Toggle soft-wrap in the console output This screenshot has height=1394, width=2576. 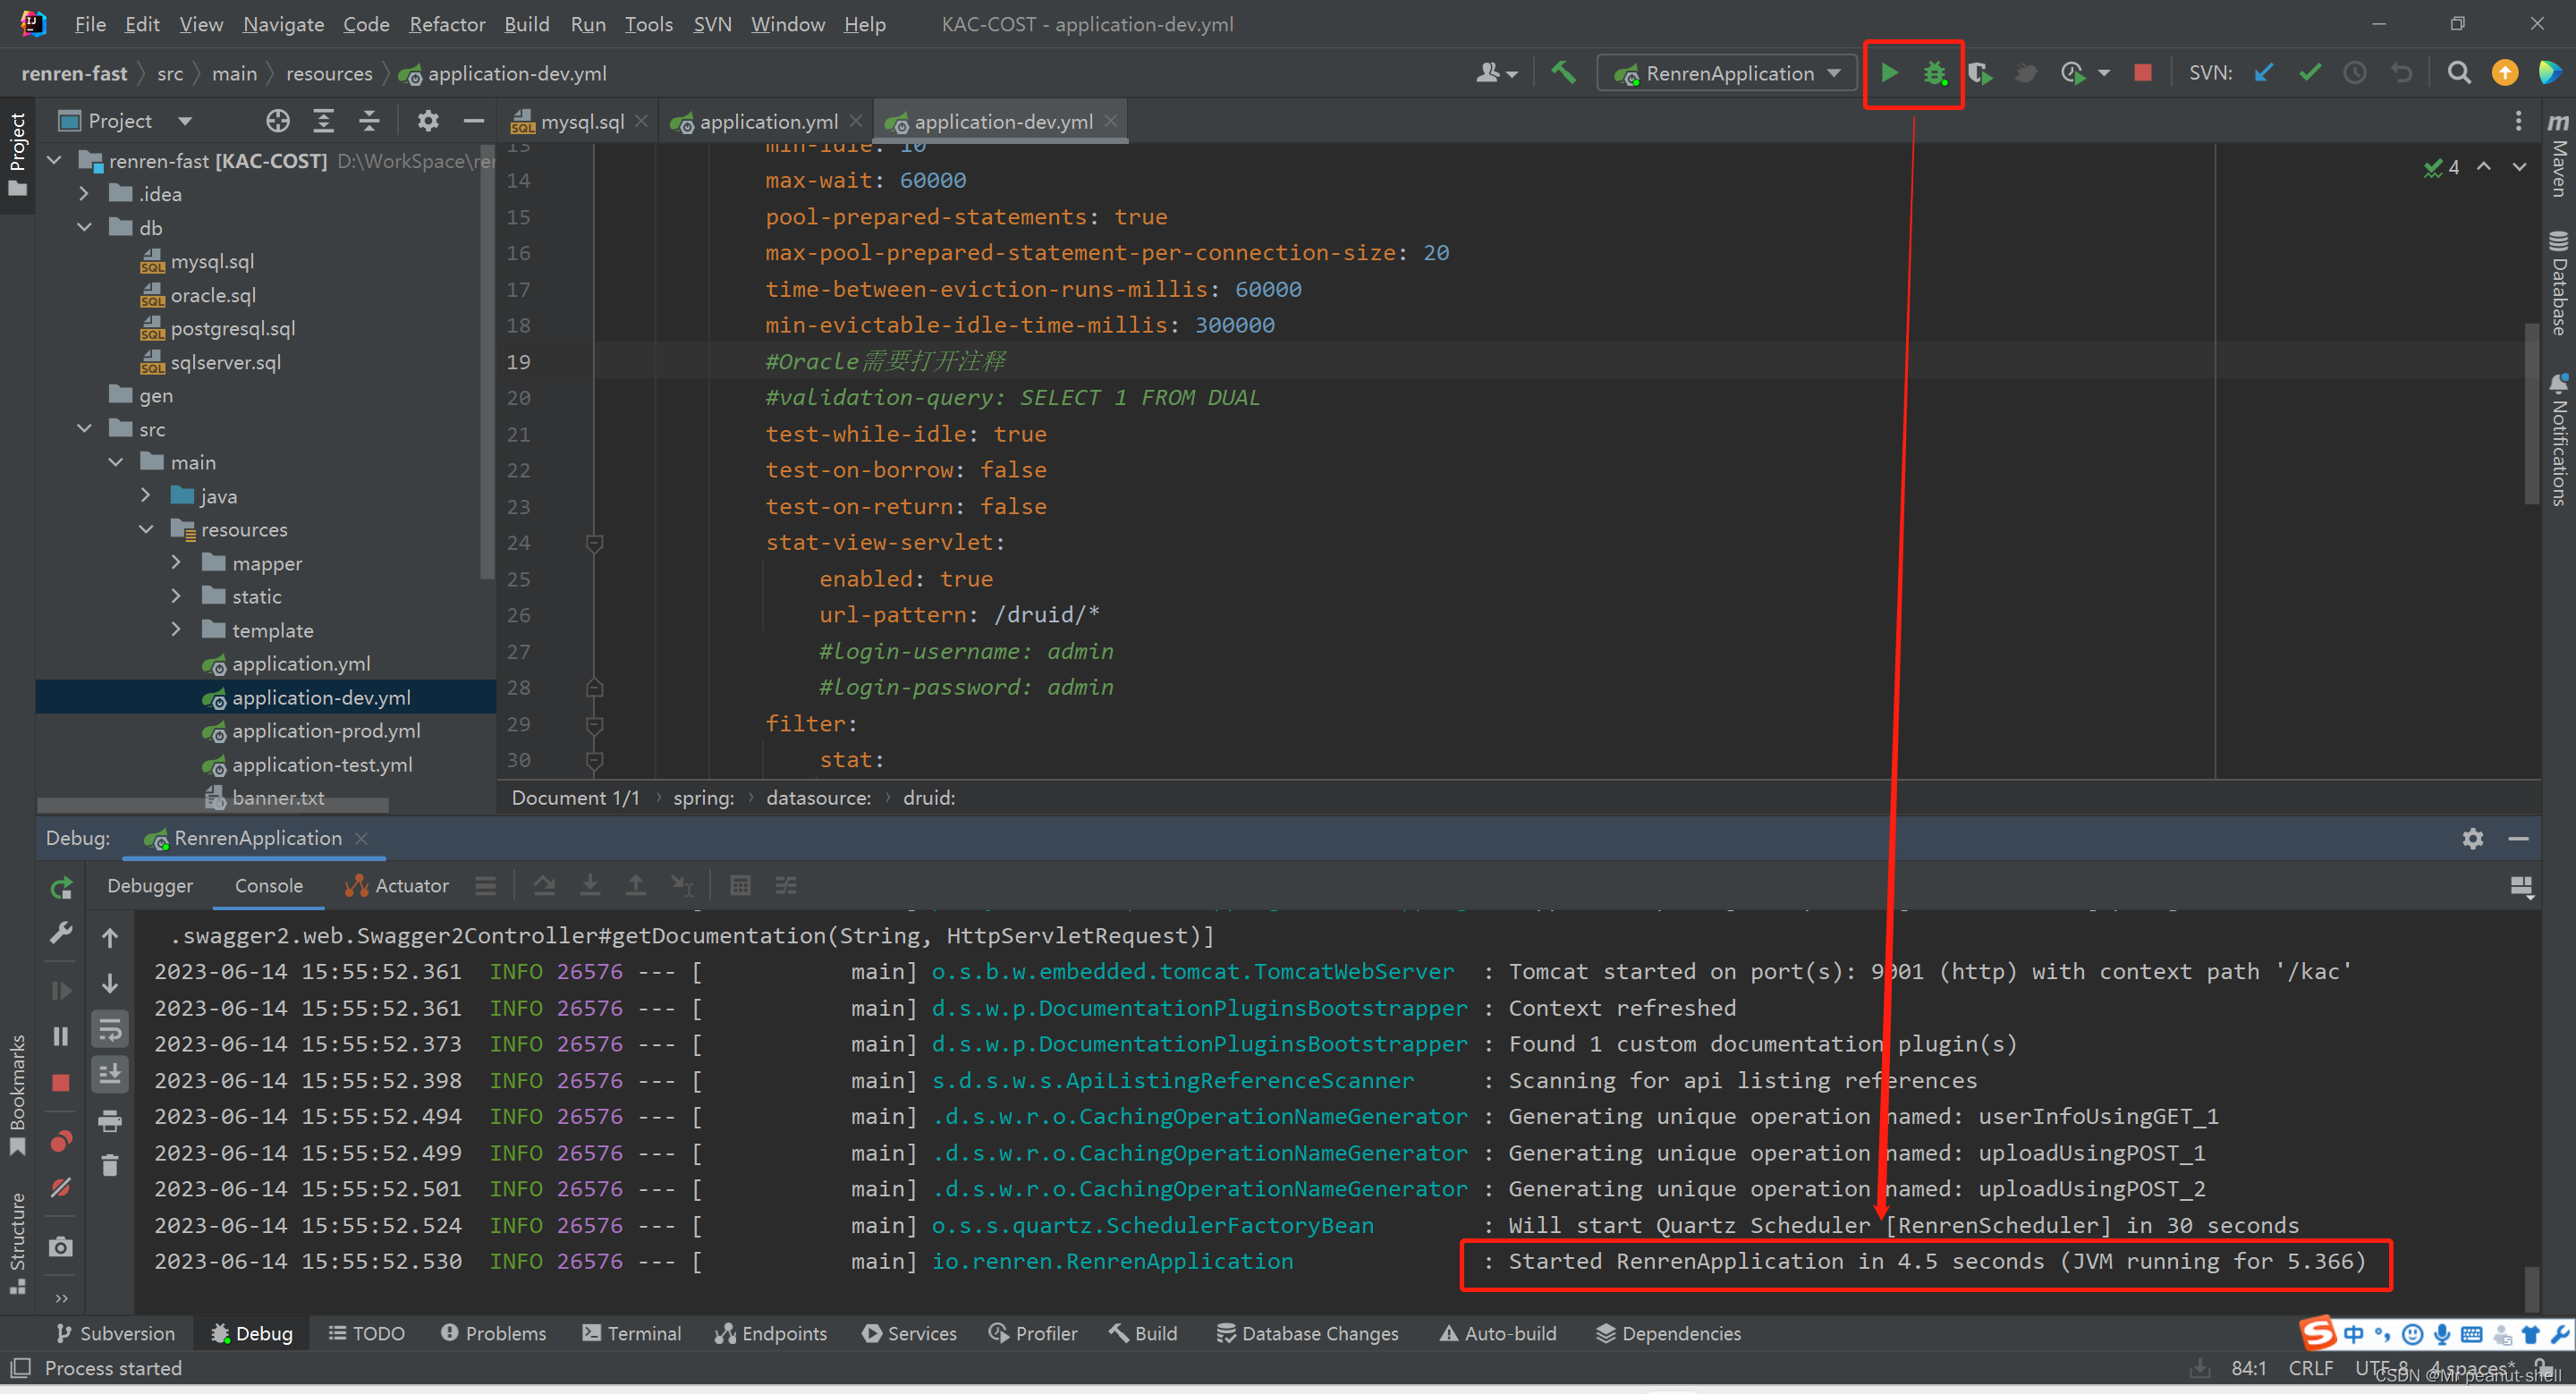coord(110,1029)
